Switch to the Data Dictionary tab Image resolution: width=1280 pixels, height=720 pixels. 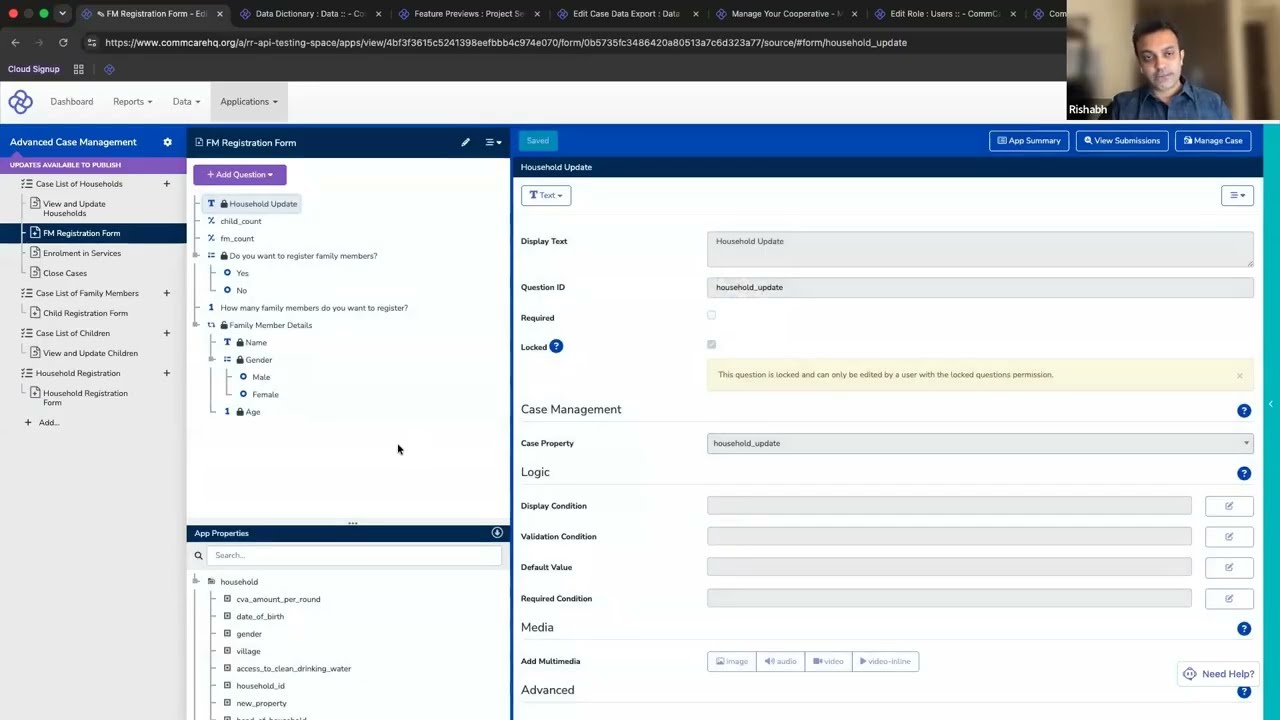click(310, 14)
